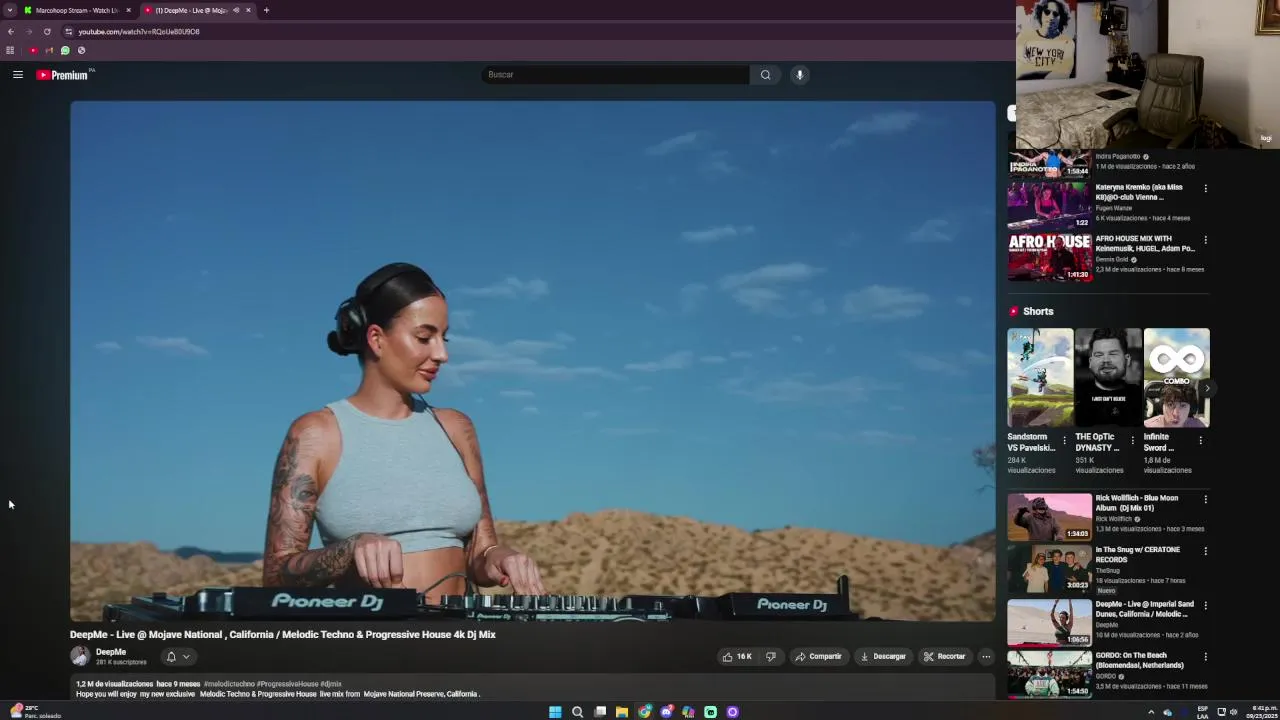This screenshot has height=720, width=1280.
Task: Open File Explorer from taskbar
Action: point(622,712)
